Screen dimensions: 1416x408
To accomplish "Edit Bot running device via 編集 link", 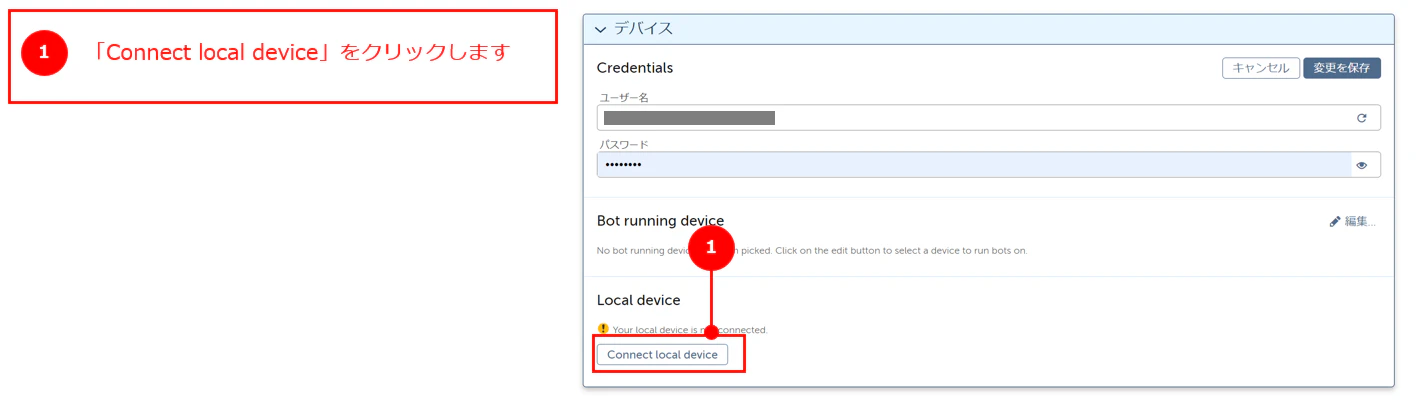I will click(x=1352, y=221).
